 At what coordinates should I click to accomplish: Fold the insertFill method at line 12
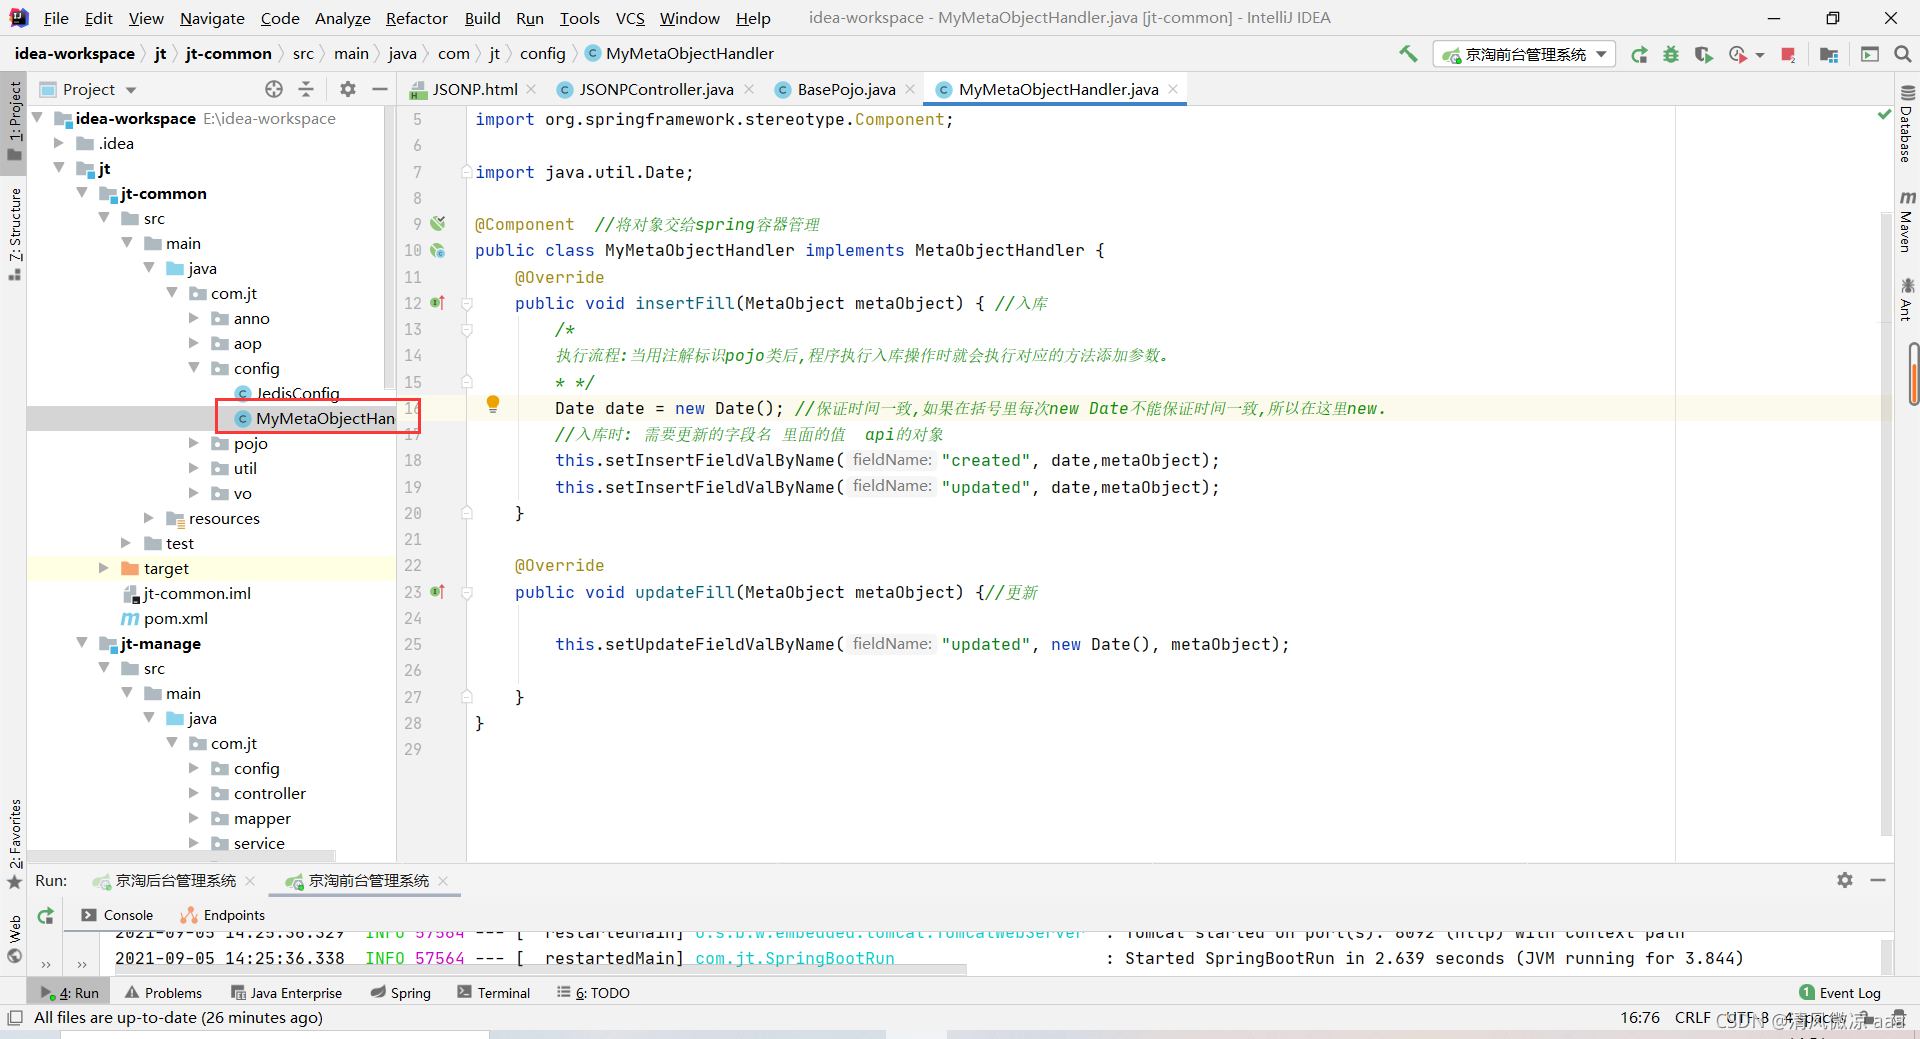[x=466, y=303]
